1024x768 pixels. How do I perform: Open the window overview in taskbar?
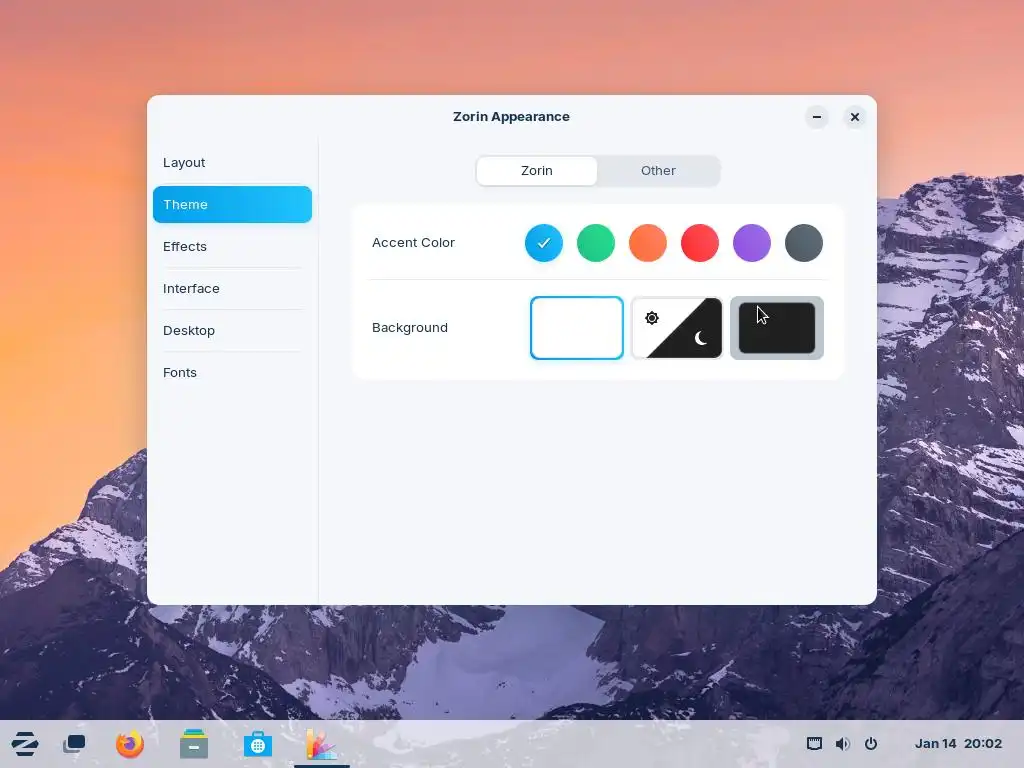coord(74,744)
